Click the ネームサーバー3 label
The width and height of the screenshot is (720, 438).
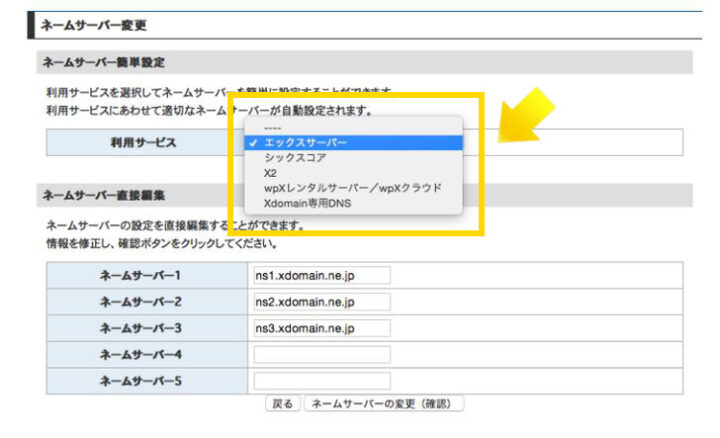[x=141, y=328]
